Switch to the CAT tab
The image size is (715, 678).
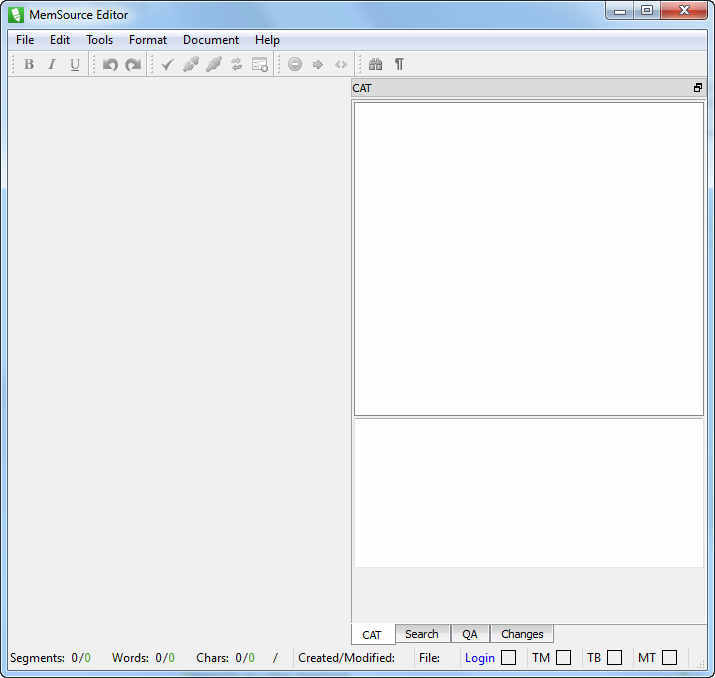(x=372, y=635)
